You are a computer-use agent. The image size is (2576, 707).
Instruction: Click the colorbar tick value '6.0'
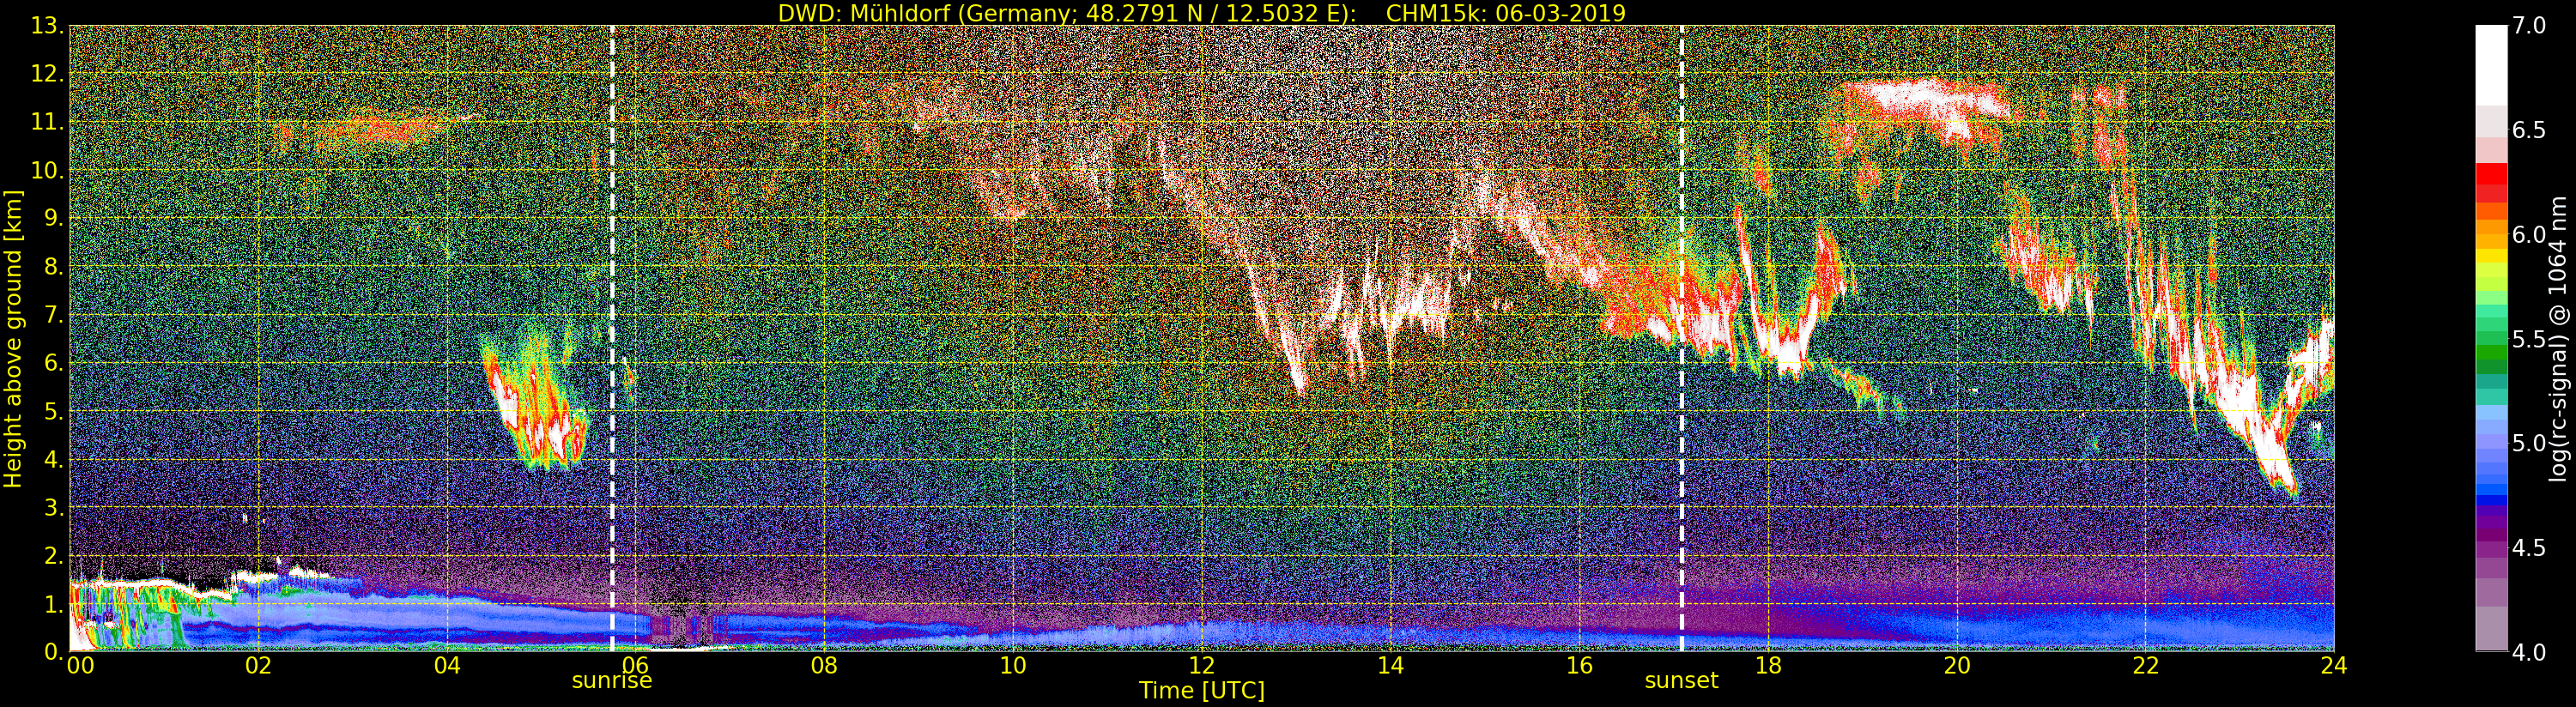coord(2530,234)
